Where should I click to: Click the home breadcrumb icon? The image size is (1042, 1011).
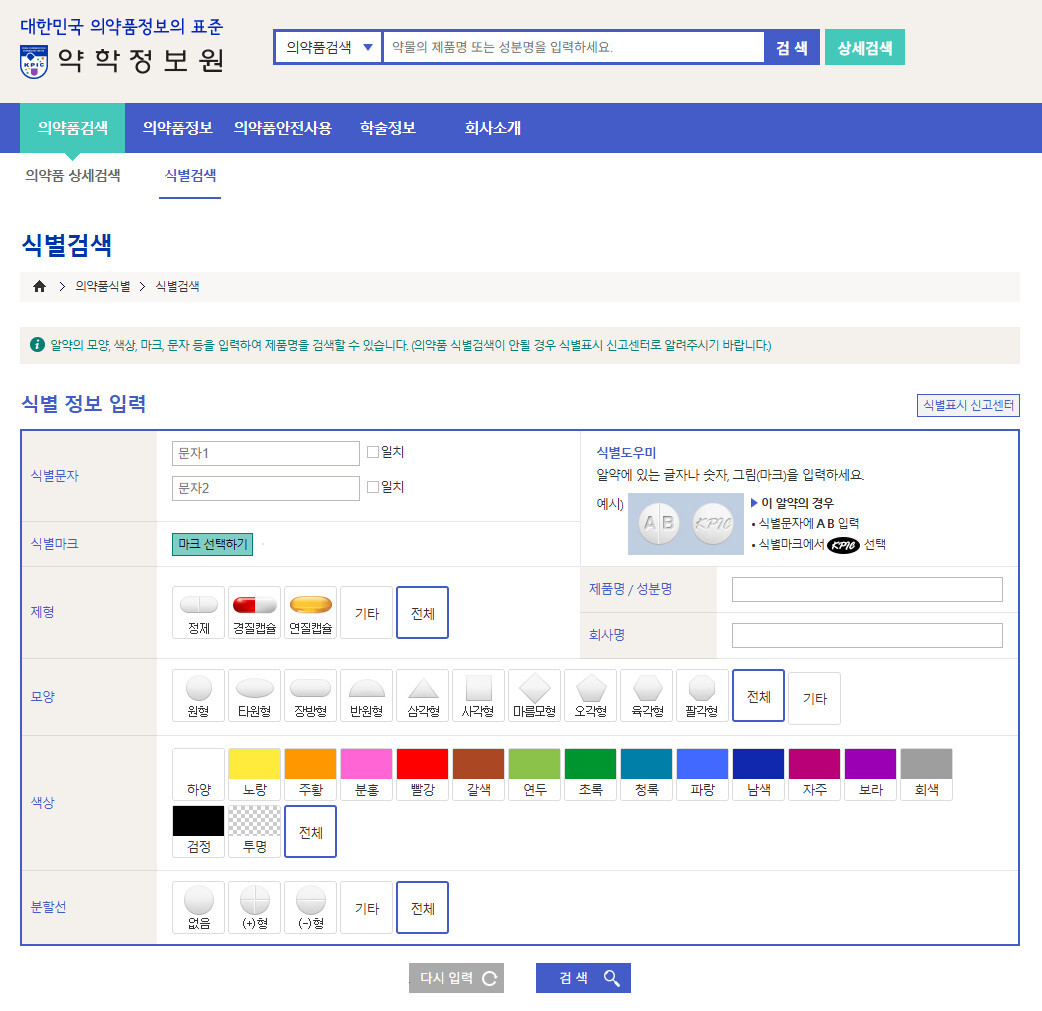tap(38, 285)
